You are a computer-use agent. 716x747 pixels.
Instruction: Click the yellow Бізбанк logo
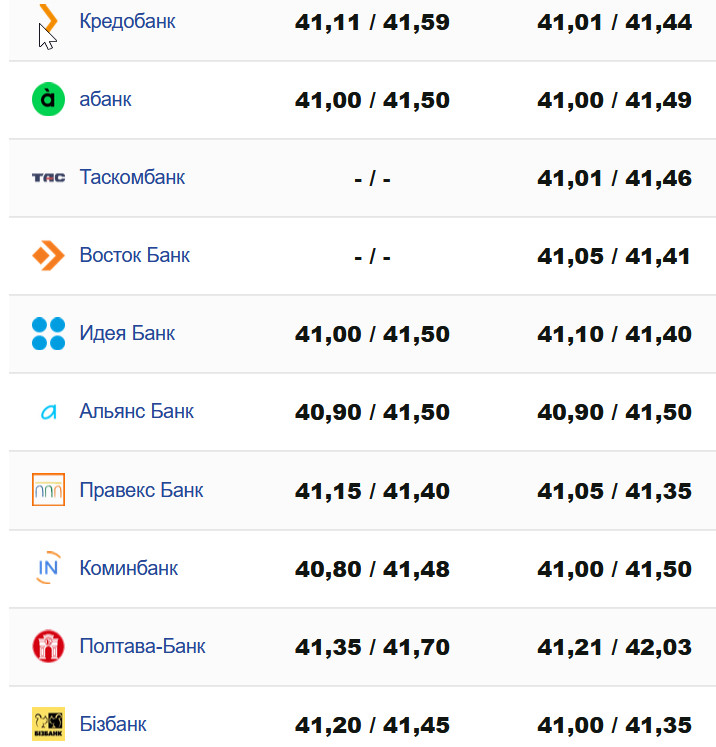[48, 724]
